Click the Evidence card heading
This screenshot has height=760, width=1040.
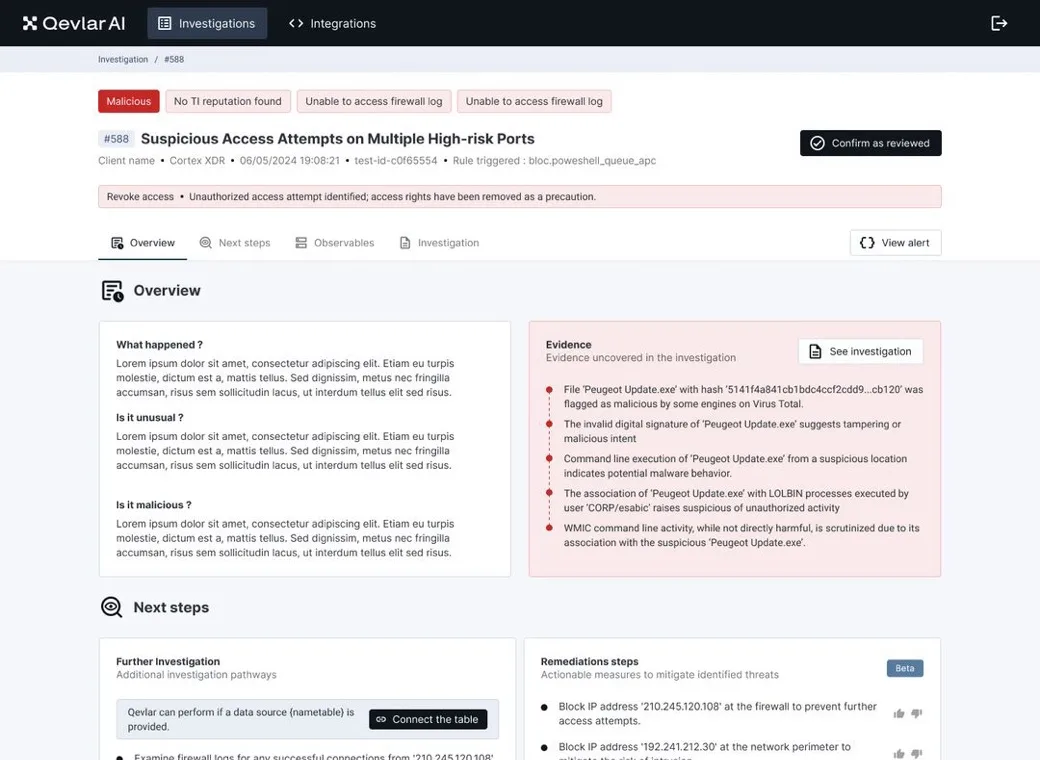[x=568, y=345]
